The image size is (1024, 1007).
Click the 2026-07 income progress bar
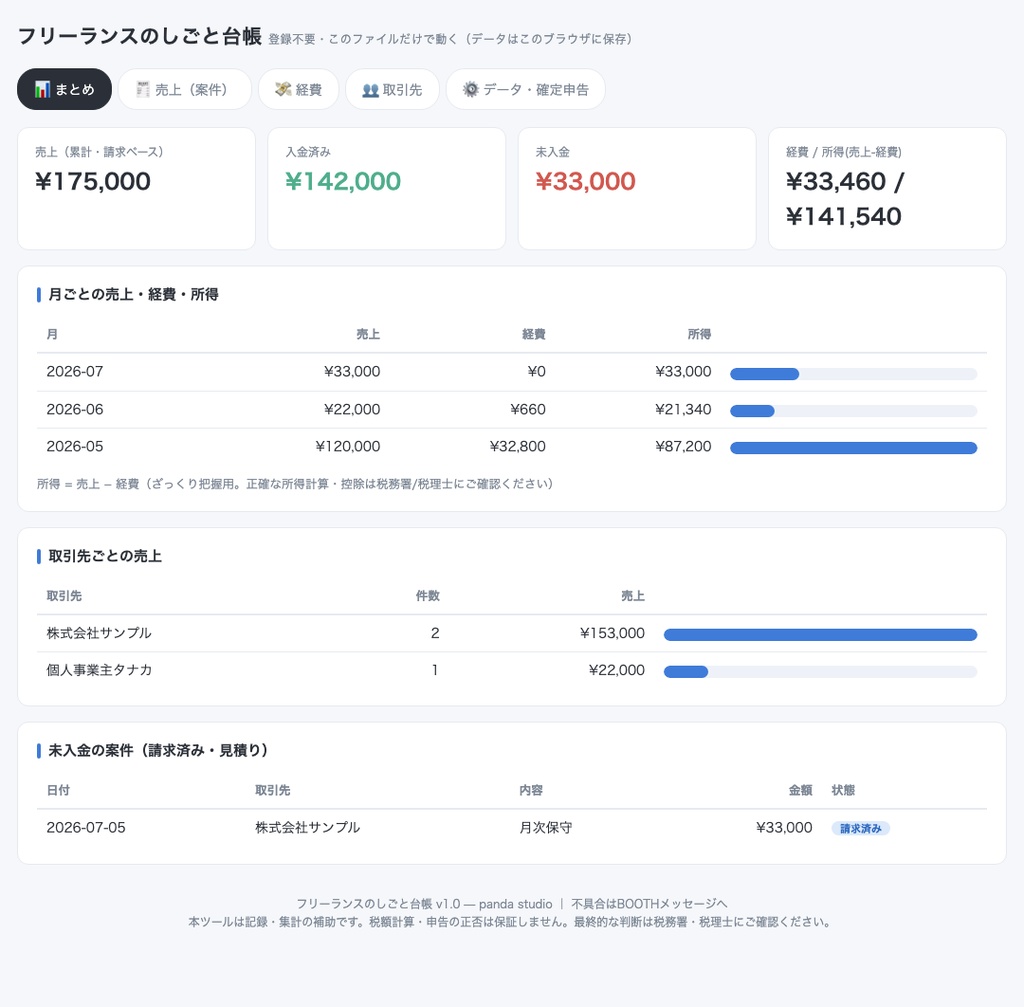coord(853,374)
